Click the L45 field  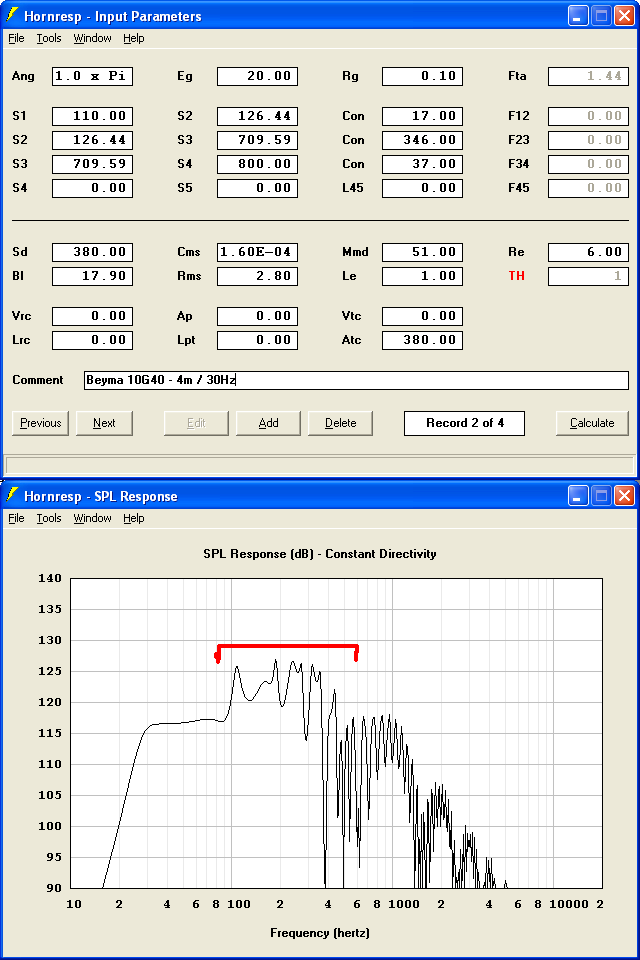(423, 188)
